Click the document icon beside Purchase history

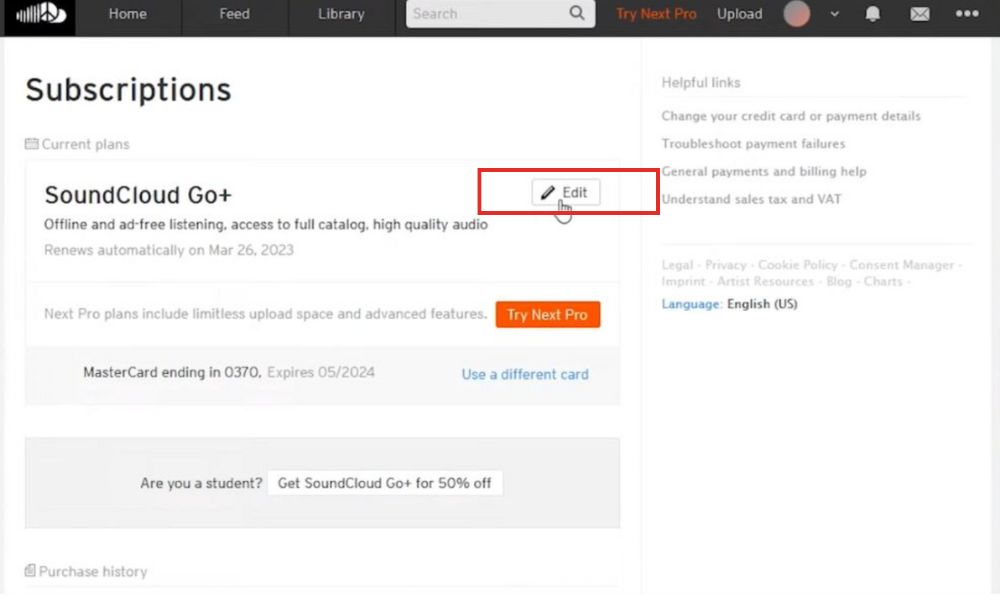coord(31,571)
